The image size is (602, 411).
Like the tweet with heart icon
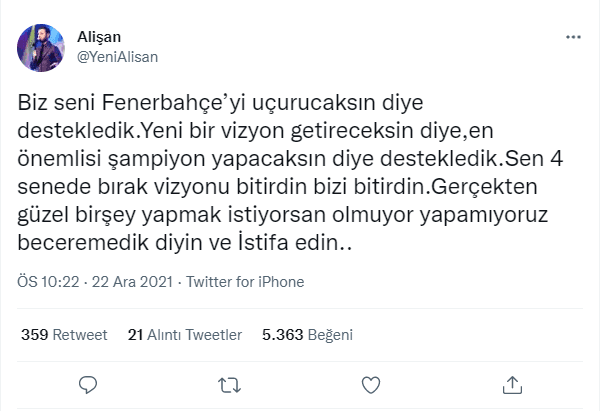tap(371, 384)
